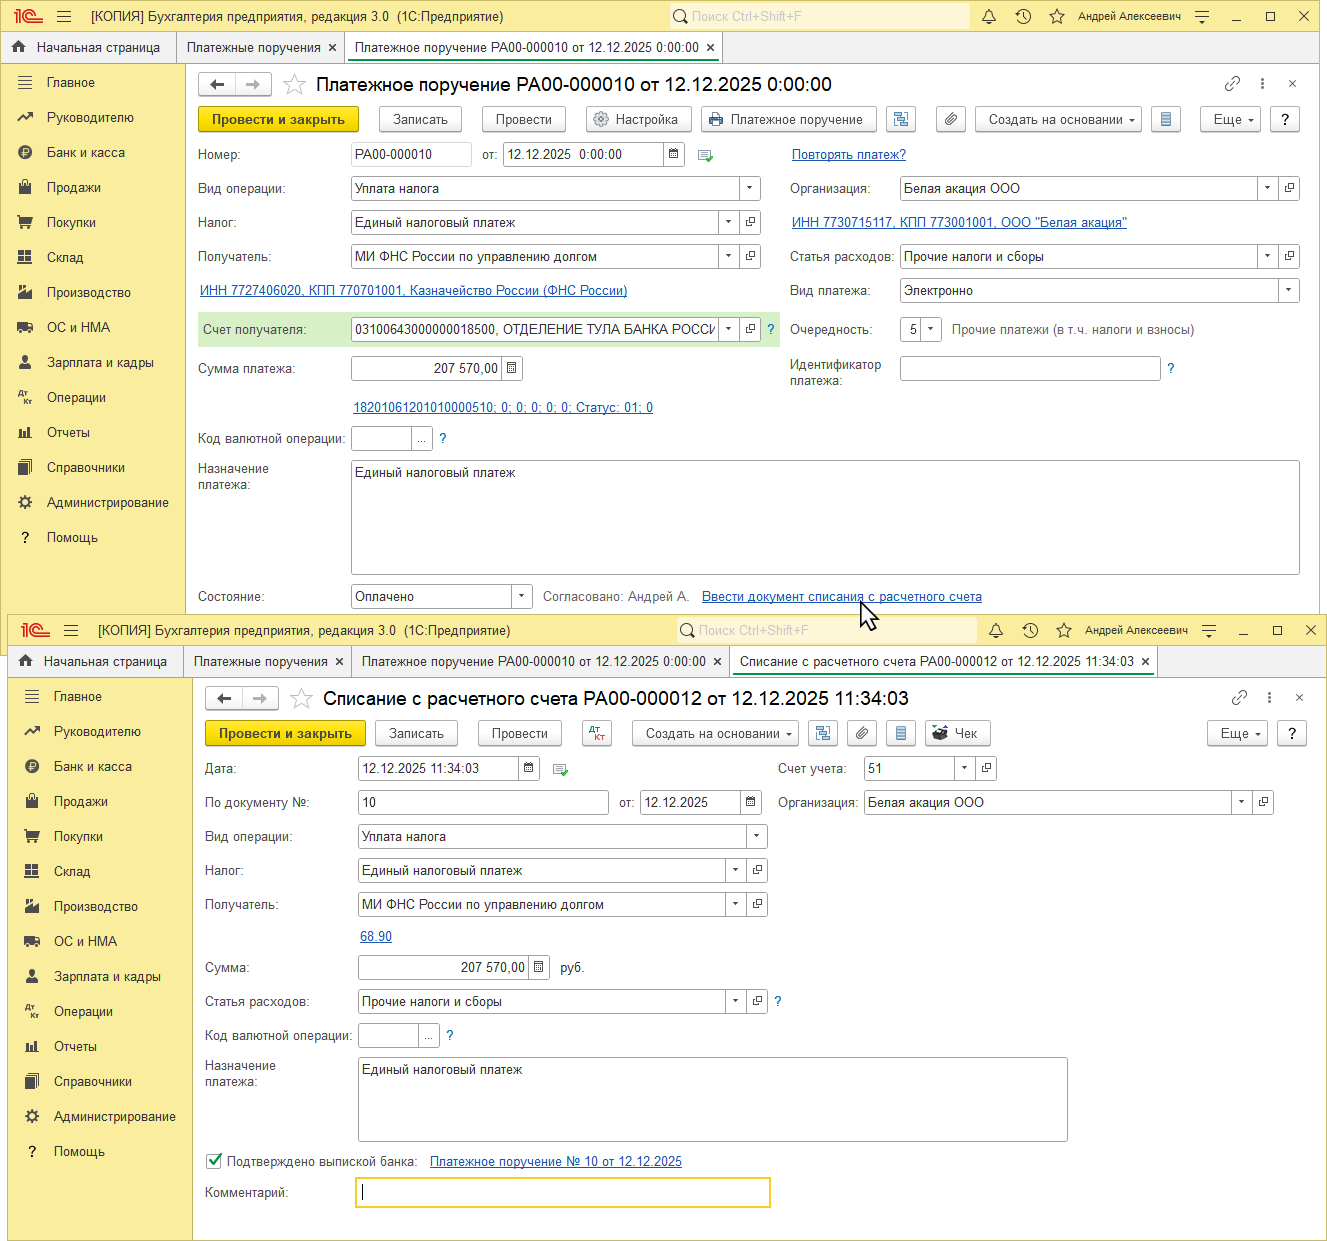Screen dimensions: 1327x1241
Task: Click the Чек receipt button
Action: (x=956, y=733)
